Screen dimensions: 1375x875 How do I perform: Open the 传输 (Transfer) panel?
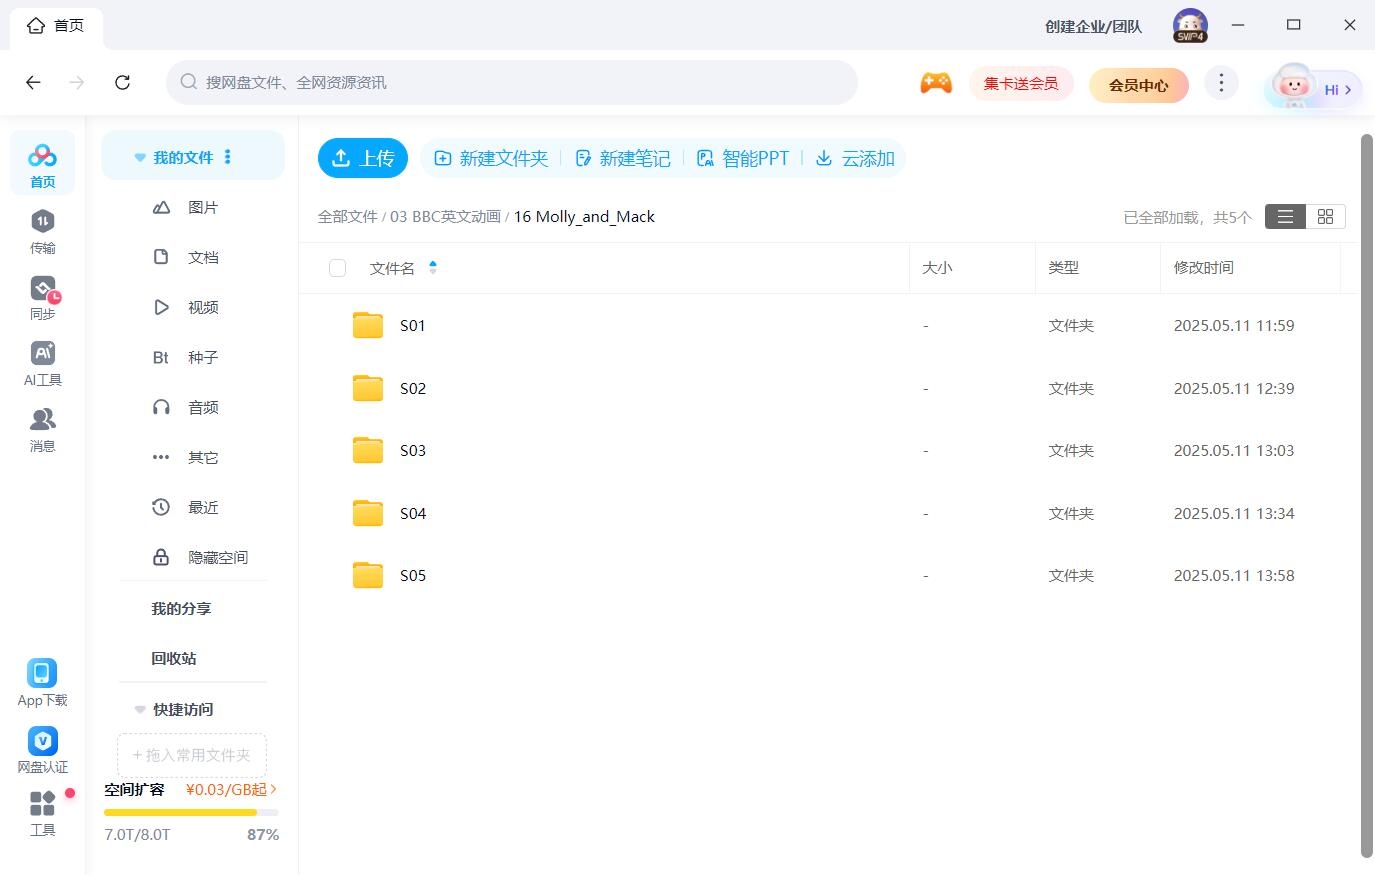42,230
